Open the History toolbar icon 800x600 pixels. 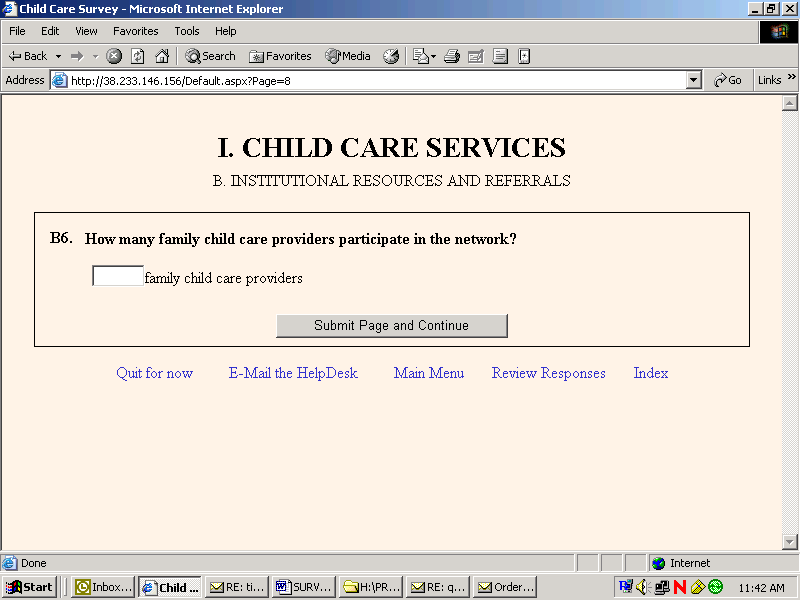391,56
